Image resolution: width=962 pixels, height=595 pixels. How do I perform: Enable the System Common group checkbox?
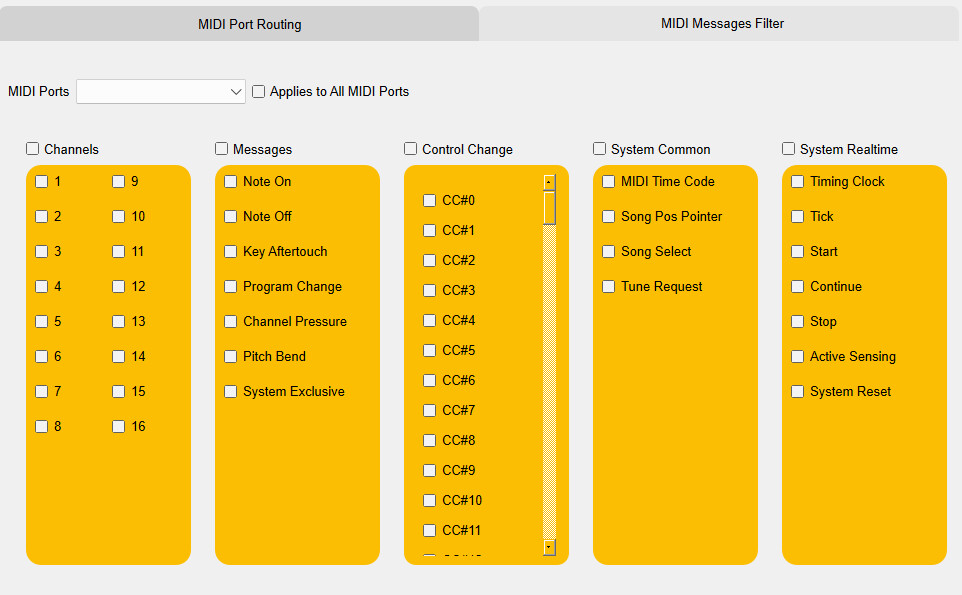[x=600, y=149]
